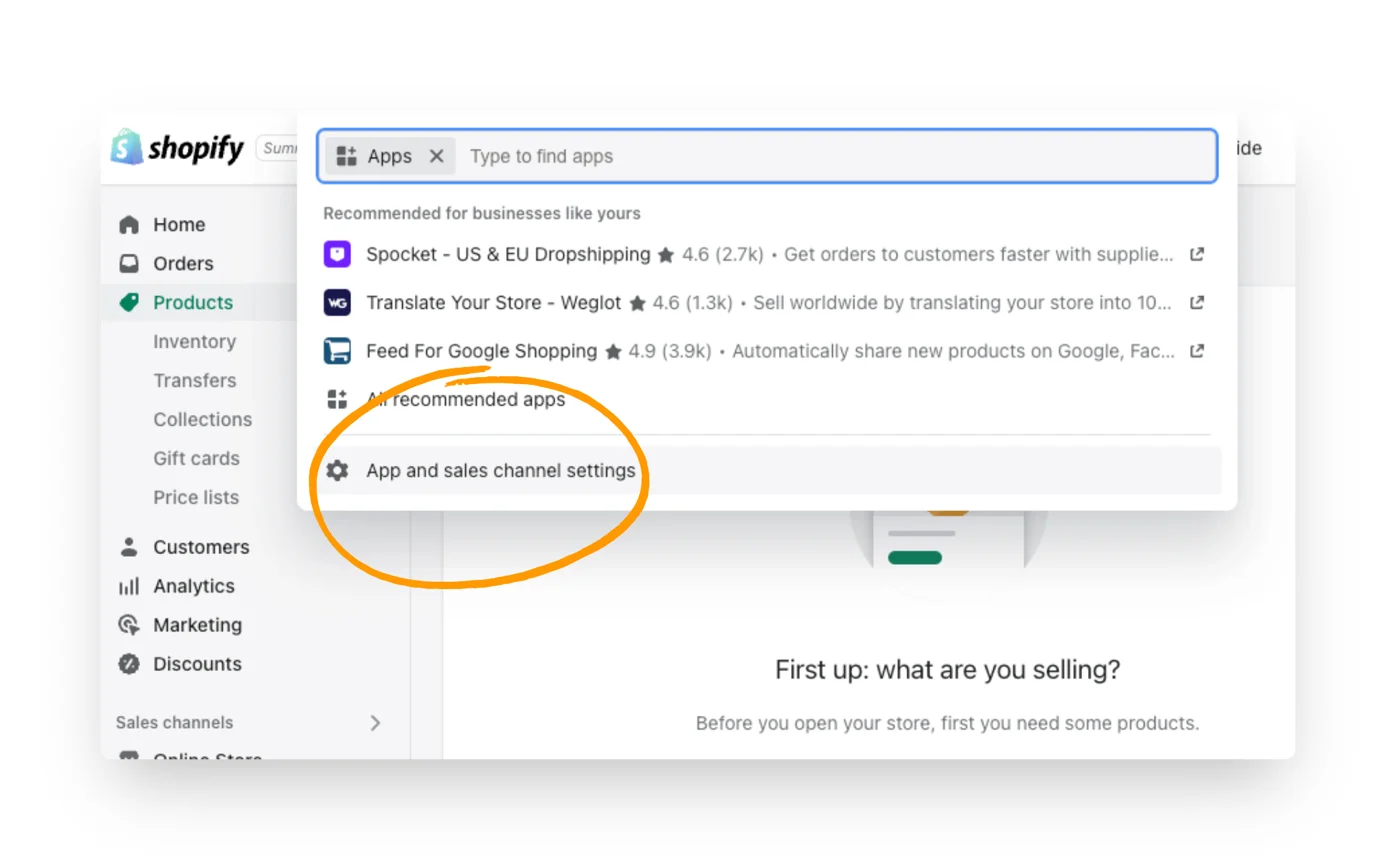The height and width of the screenshot is (860, 1376).
Task: Select the Spocket app icon
Action: click(x=337, y=254)
